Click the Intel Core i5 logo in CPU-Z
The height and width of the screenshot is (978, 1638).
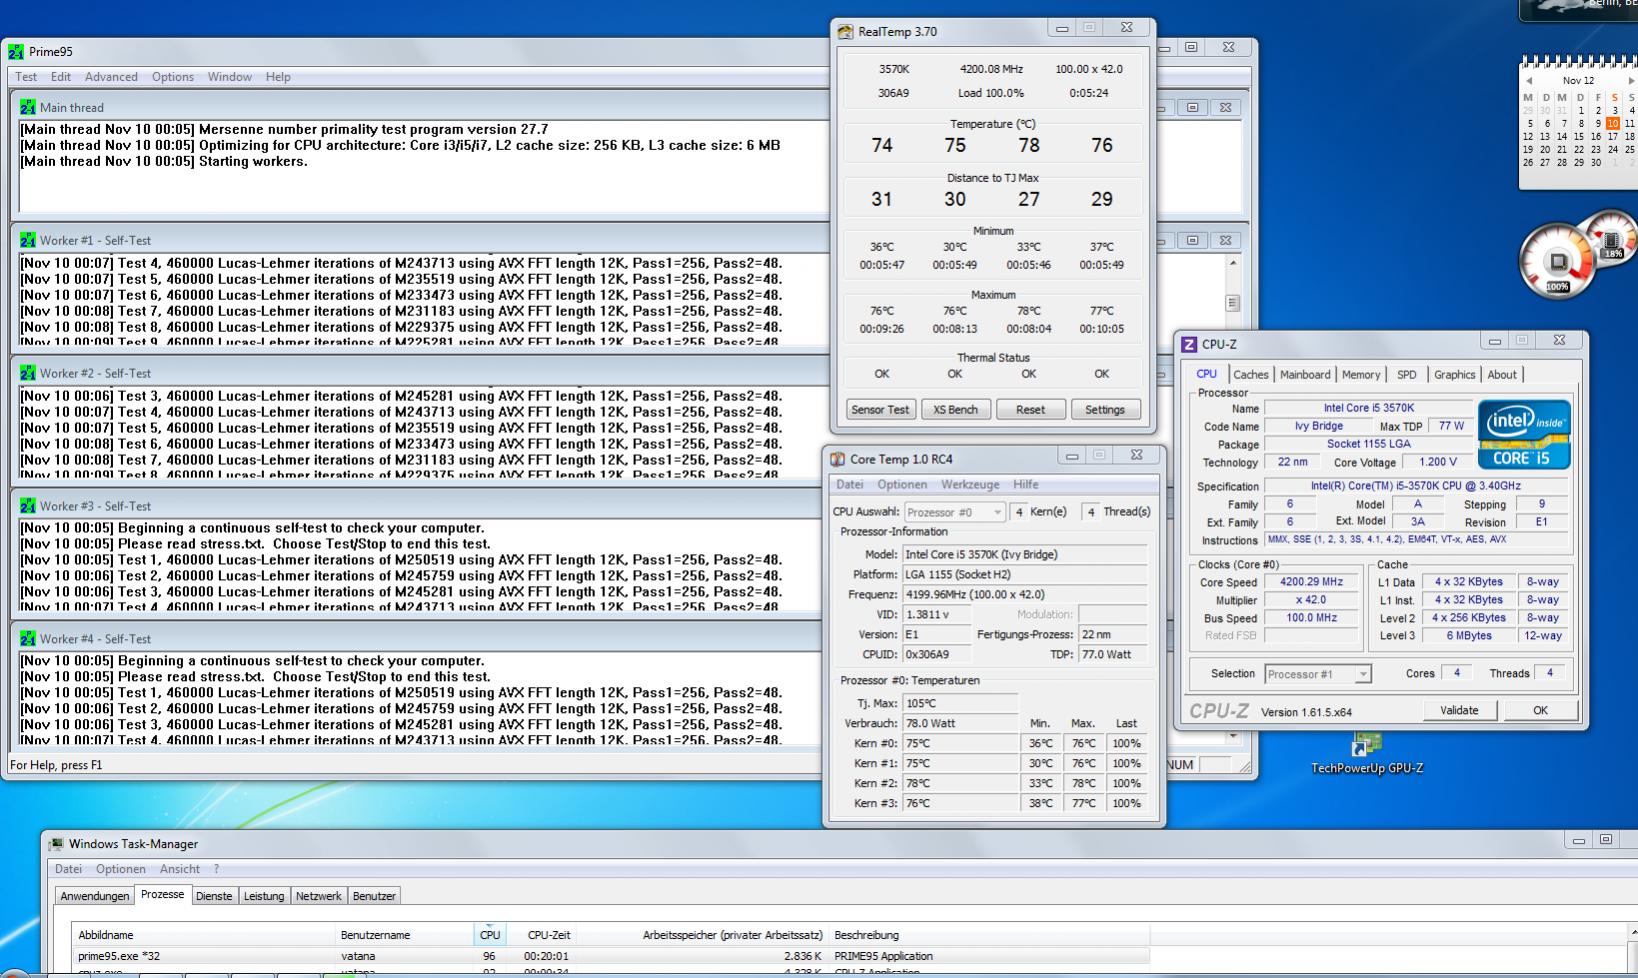coord(1523,435)
